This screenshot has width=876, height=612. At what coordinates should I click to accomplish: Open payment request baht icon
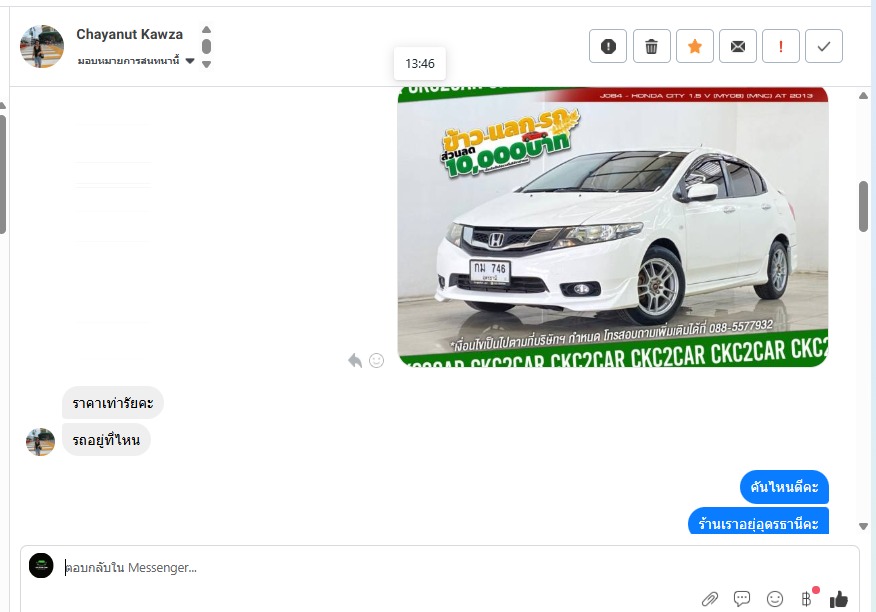click(x=807, y=599)
